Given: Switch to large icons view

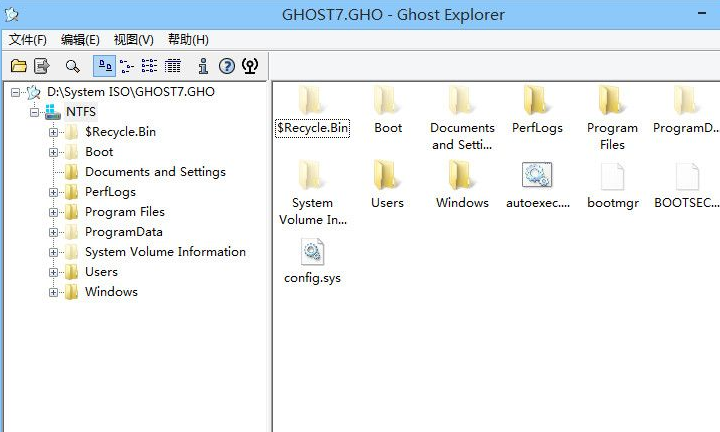Looking at the screenshot, I should pyautogui.click(x=103, y=66).
